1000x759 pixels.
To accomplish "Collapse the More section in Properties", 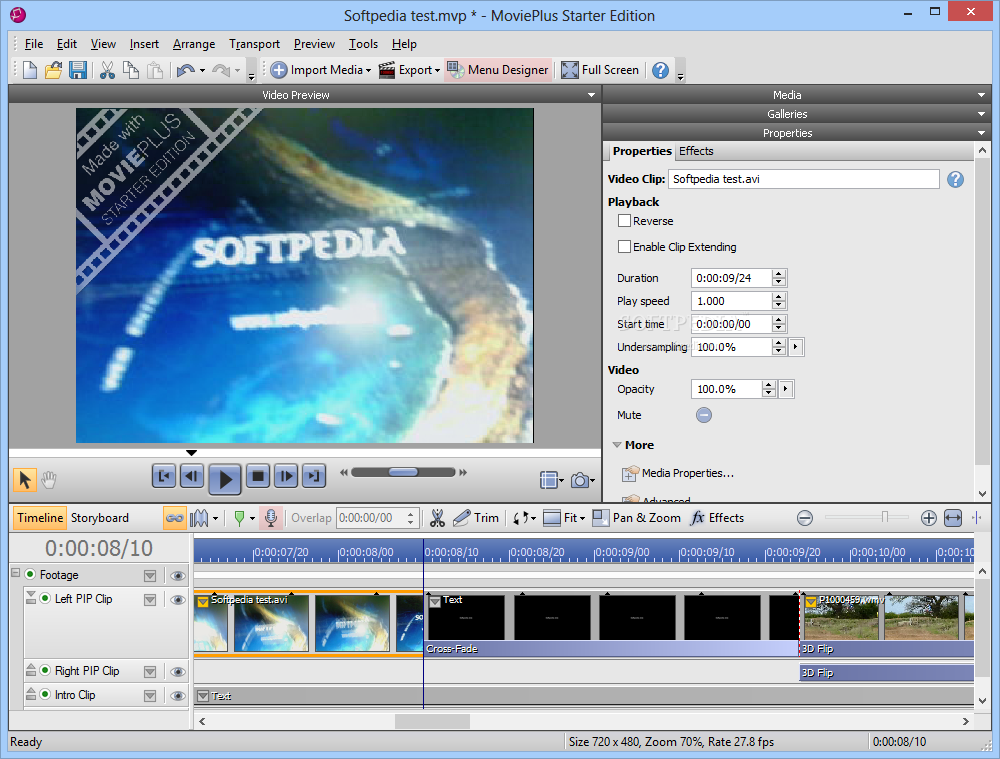I will pos(617,445).
